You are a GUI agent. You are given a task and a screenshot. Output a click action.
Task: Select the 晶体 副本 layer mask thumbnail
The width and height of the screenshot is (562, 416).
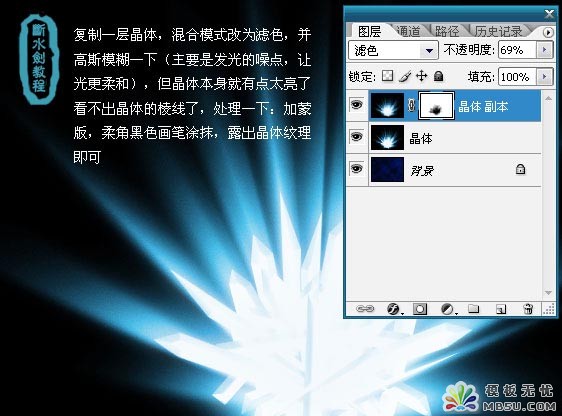coord(437,106)
